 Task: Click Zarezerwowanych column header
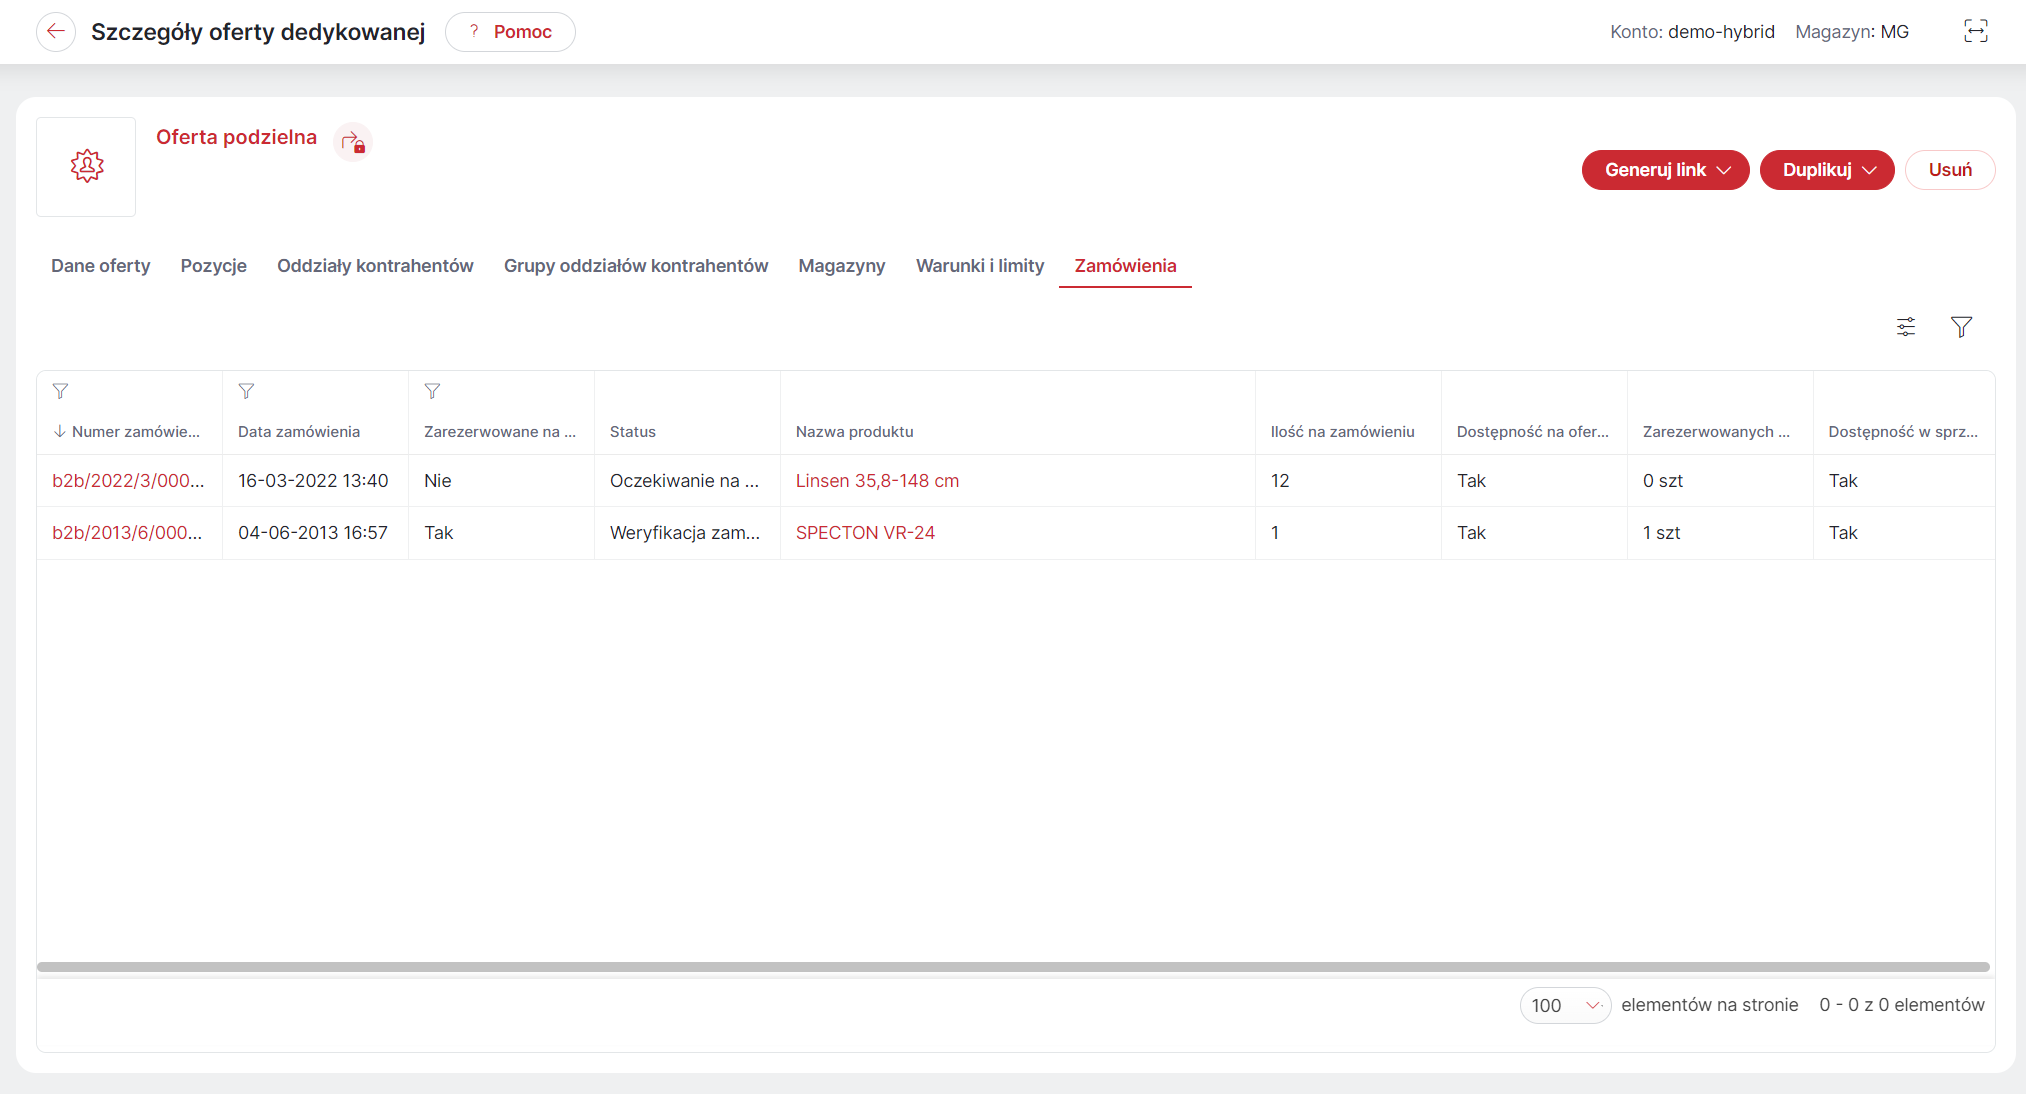point(1717,432)
